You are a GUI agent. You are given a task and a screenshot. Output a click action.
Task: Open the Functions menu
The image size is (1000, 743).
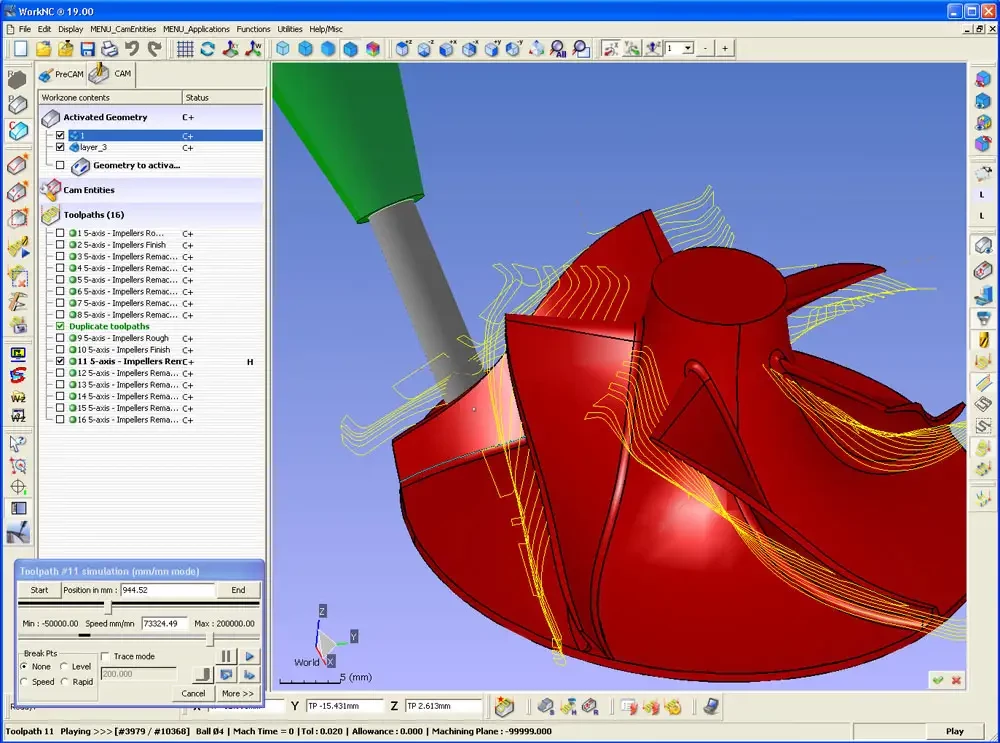(x=253, y=29)
